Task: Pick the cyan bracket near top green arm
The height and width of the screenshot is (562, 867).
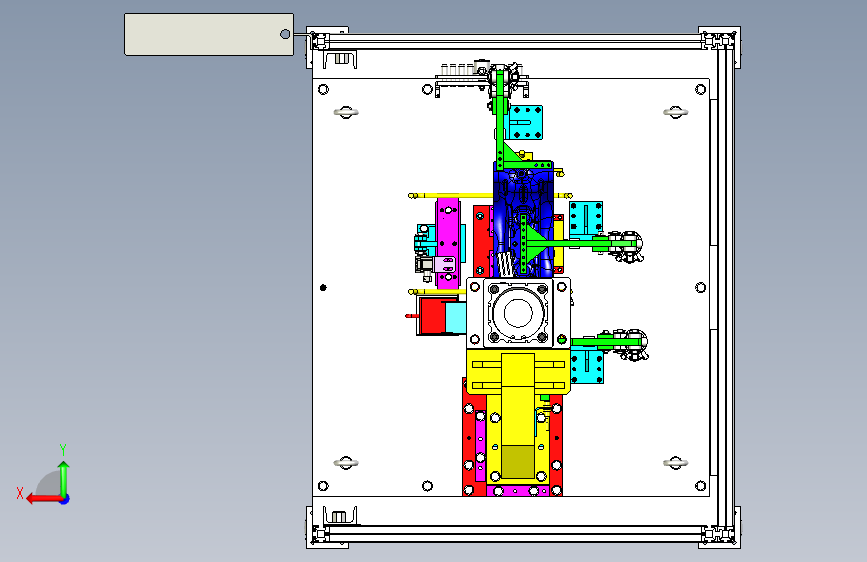Action: click(525, 122)
